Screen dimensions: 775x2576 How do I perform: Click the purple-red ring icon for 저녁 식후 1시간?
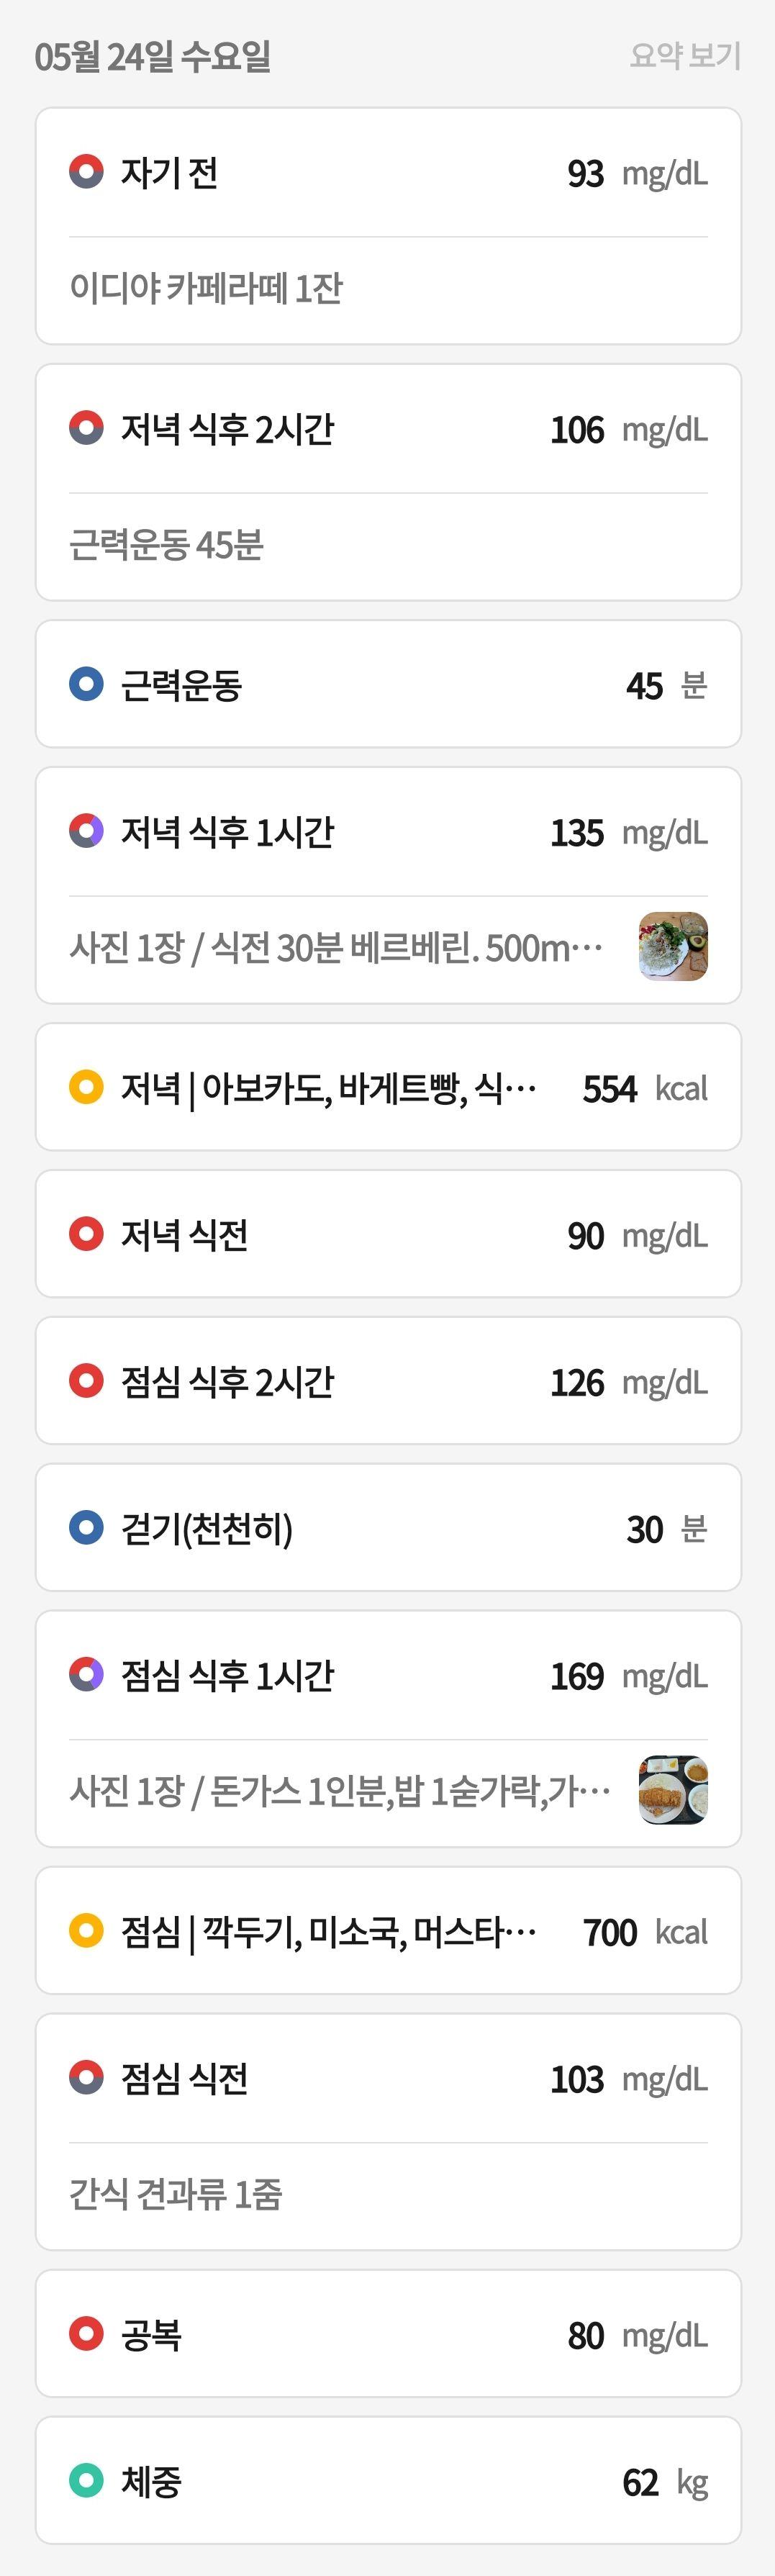click(x=86, y=830)
